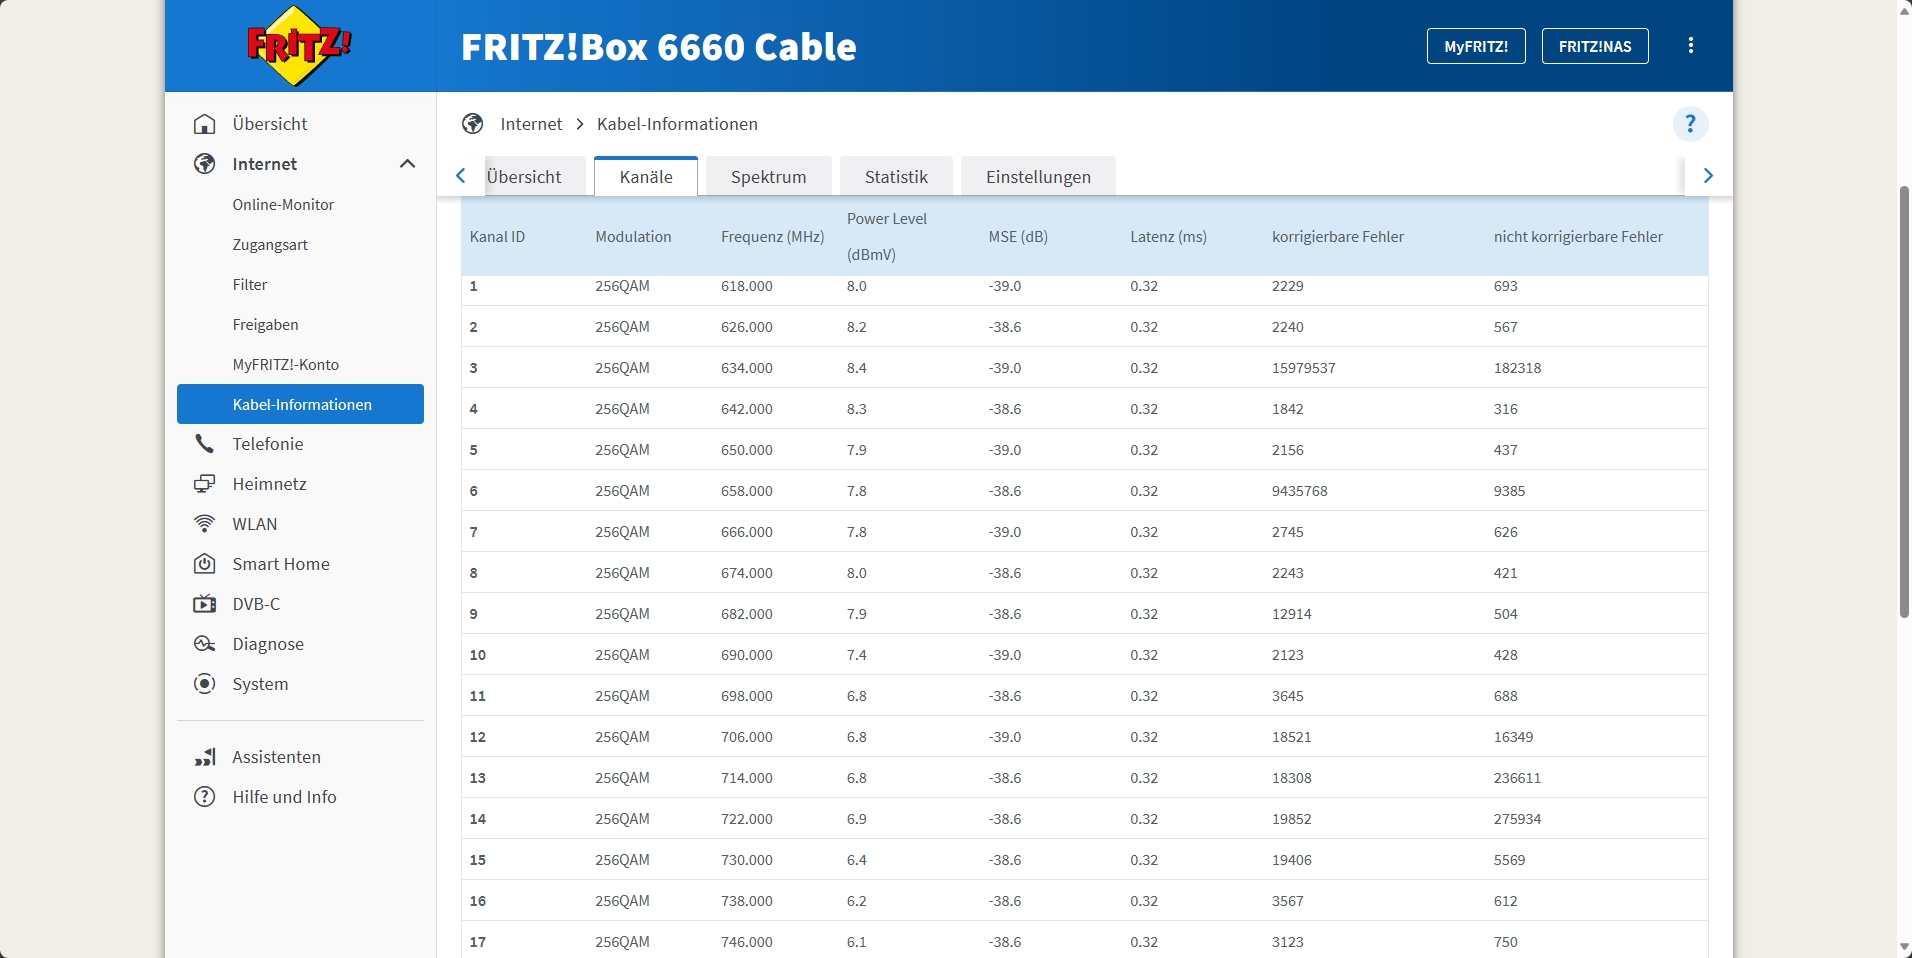Open DVB-C via the TV play icon
The height and width of the screenshot is (958, 1912).
(x=204, y=604)
